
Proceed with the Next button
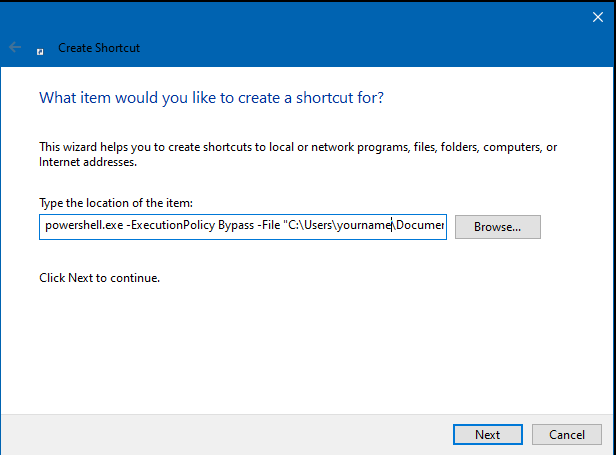coord(488,435)
